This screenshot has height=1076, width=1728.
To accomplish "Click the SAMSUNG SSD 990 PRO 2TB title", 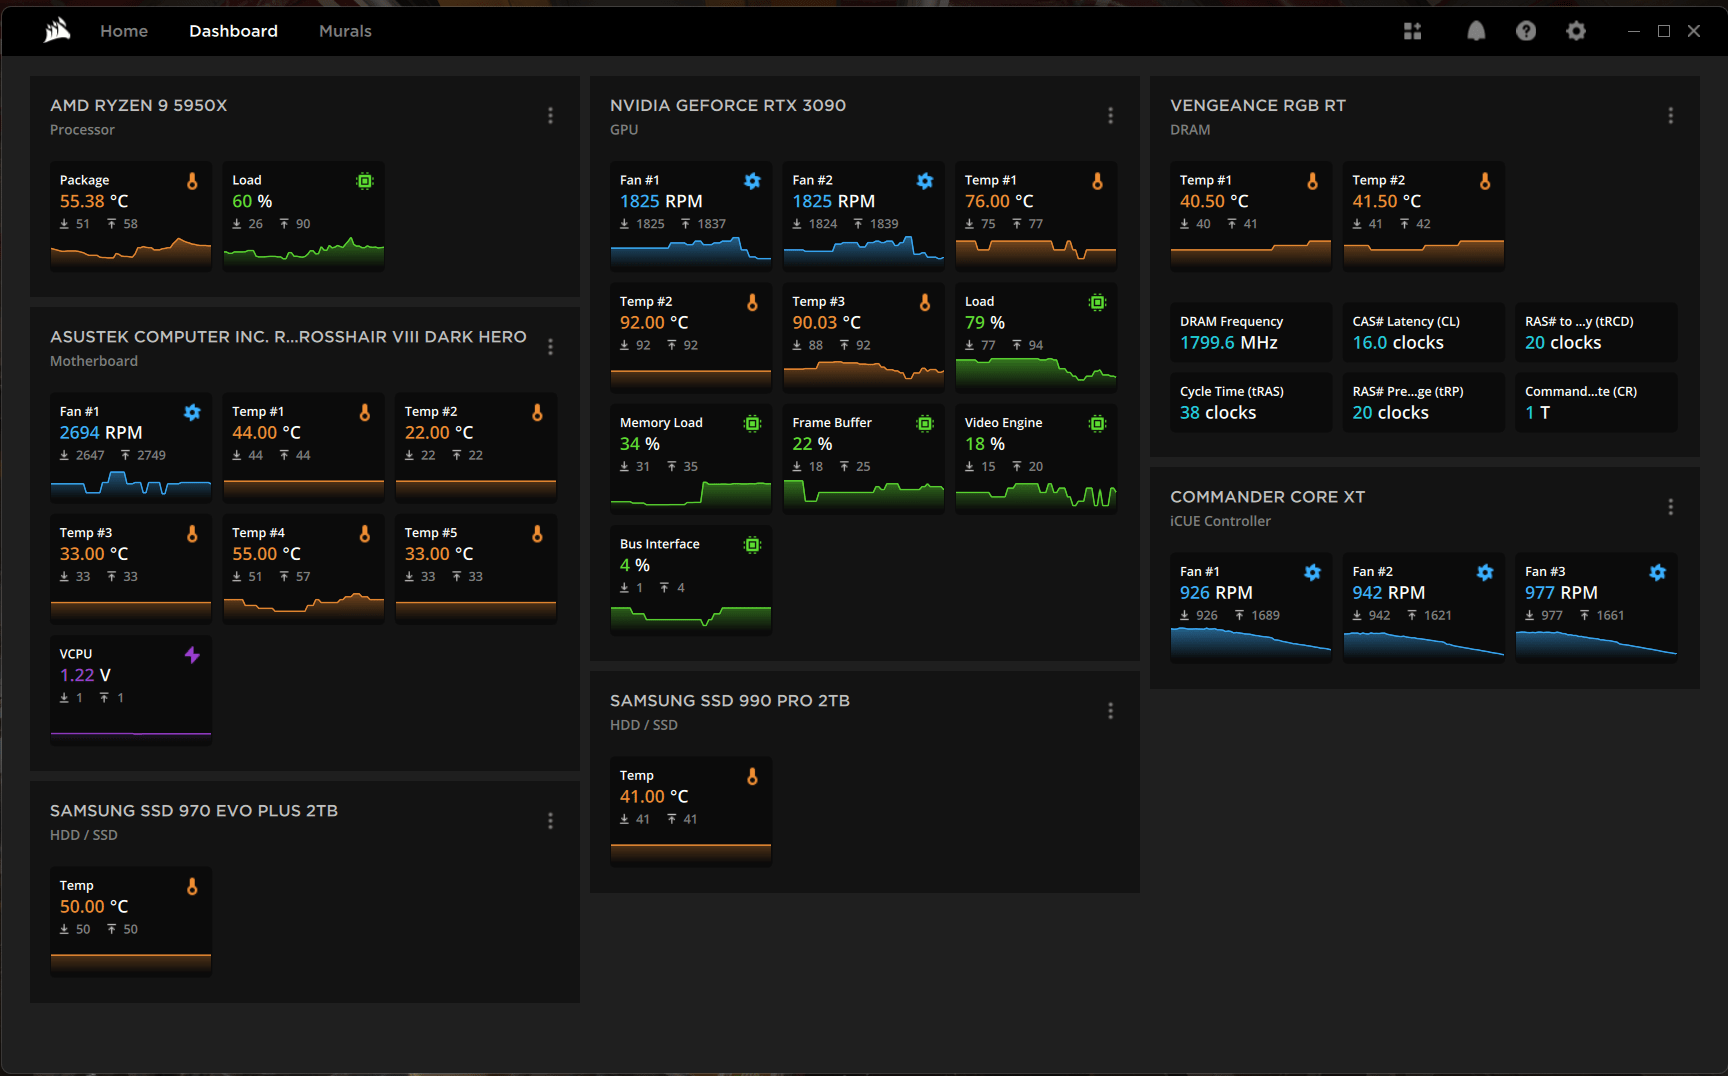I will tap(730, 701).
